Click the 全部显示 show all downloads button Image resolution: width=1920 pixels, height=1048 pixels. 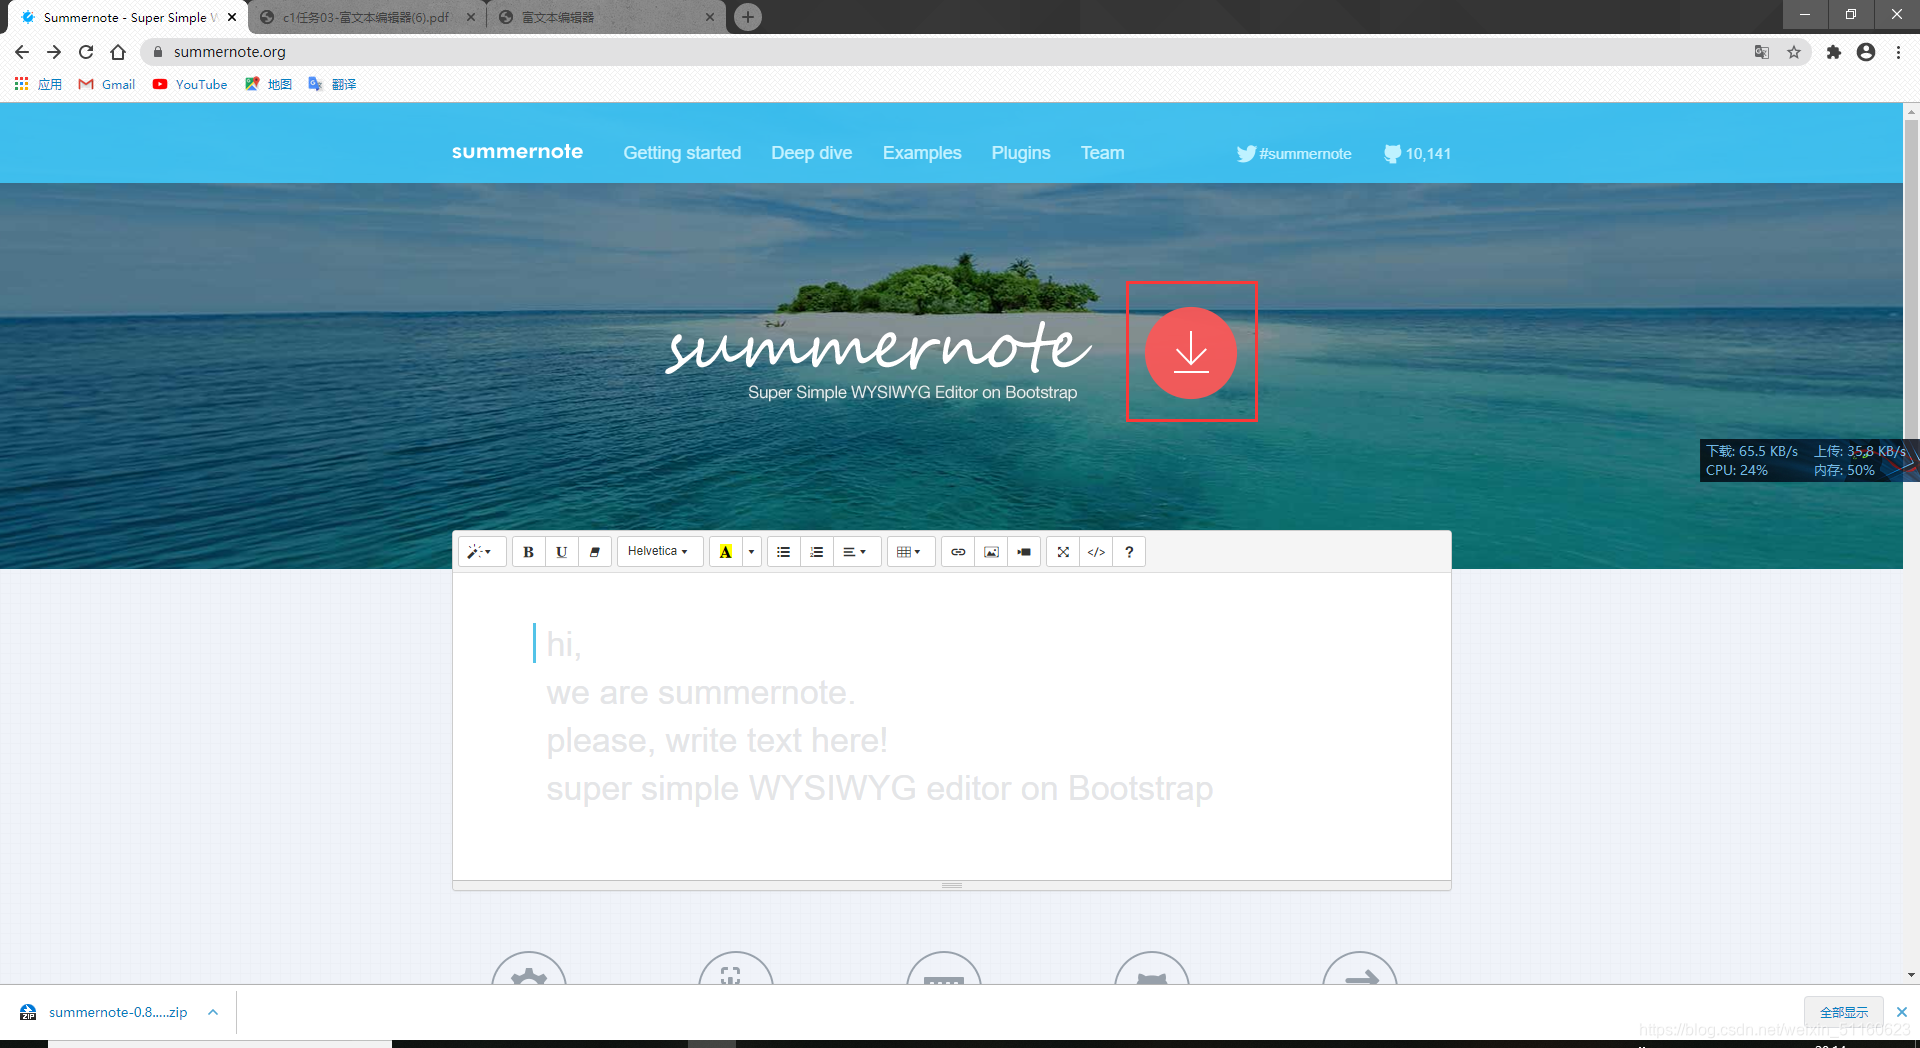(1843, 1012)
